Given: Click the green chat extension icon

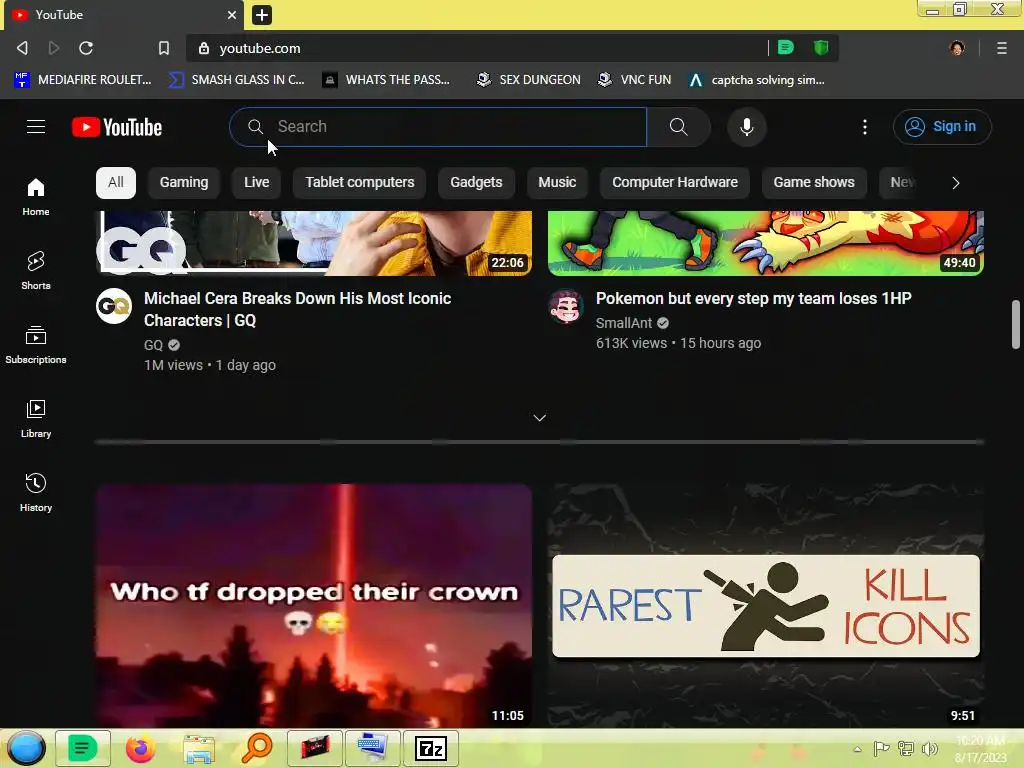Looking at the screenshot, I should pos(786,47).
